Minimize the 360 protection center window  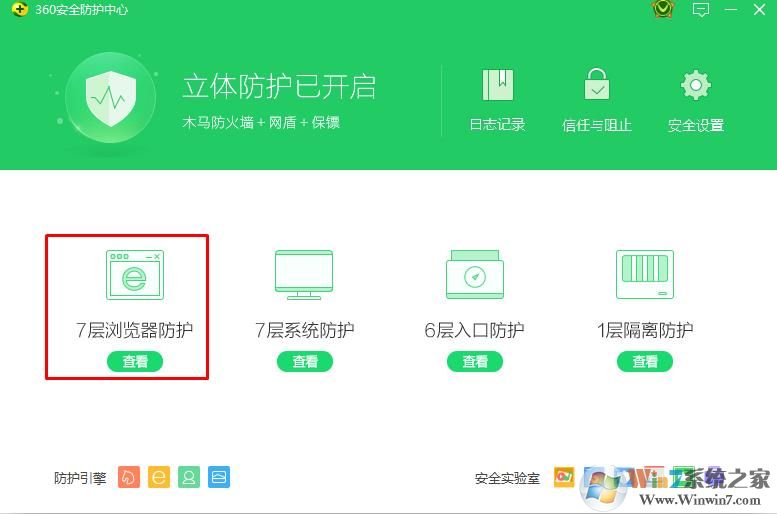click(x=730, y=9)
